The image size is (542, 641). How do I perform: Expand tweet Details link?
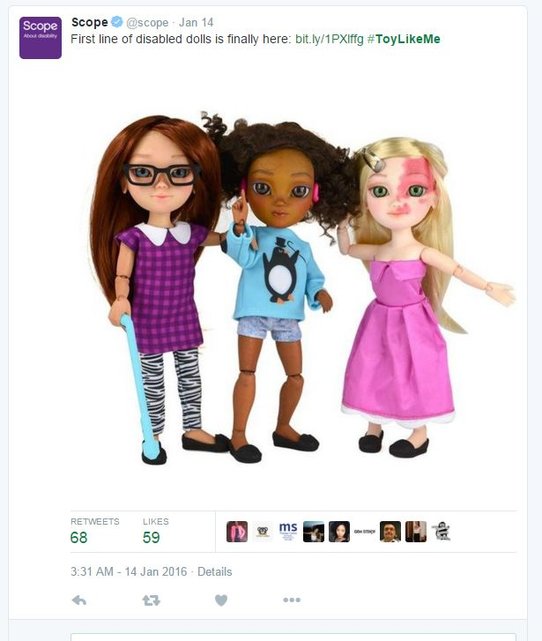215,572
